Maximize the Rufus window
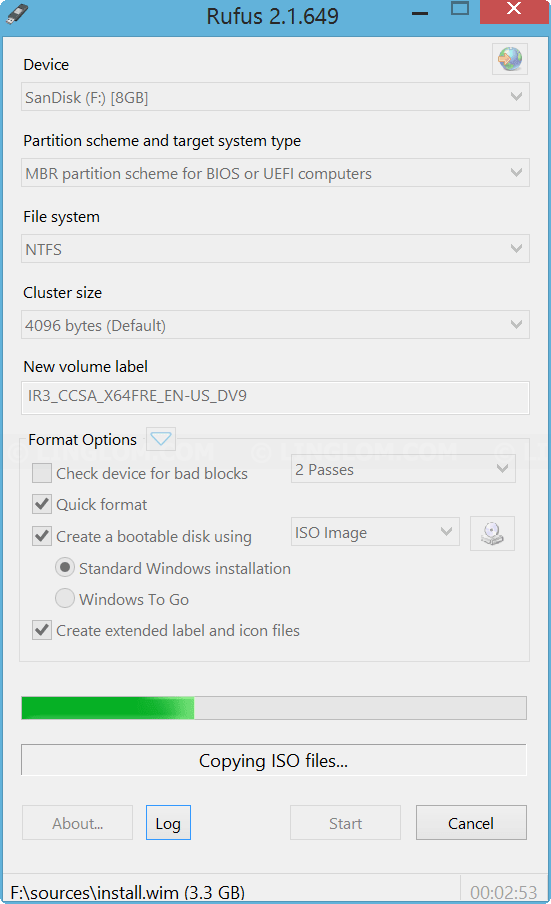This screenshot has width=551, height=904. tap(459, 9)
